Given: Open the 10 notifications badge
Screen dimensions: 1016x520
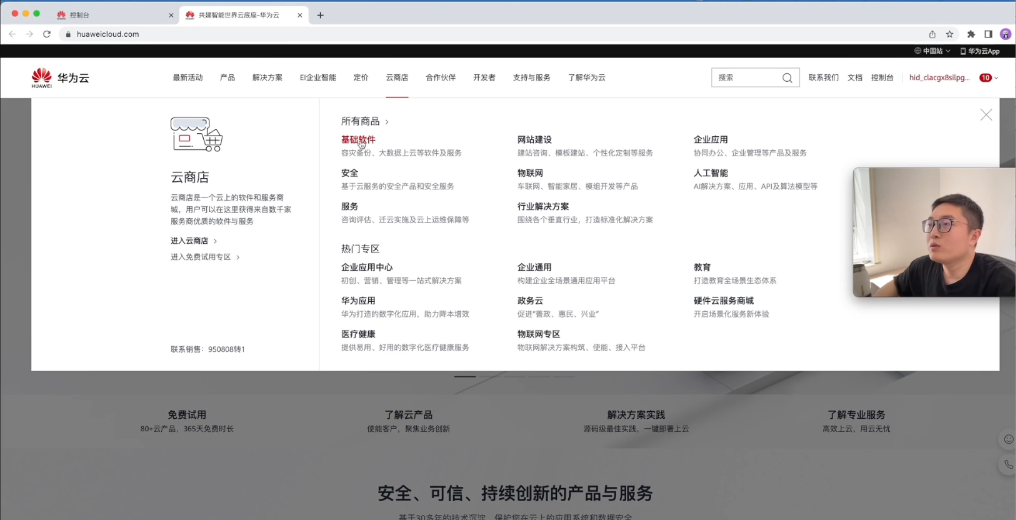Looking at the screenshot, I should tap(985, 78).
